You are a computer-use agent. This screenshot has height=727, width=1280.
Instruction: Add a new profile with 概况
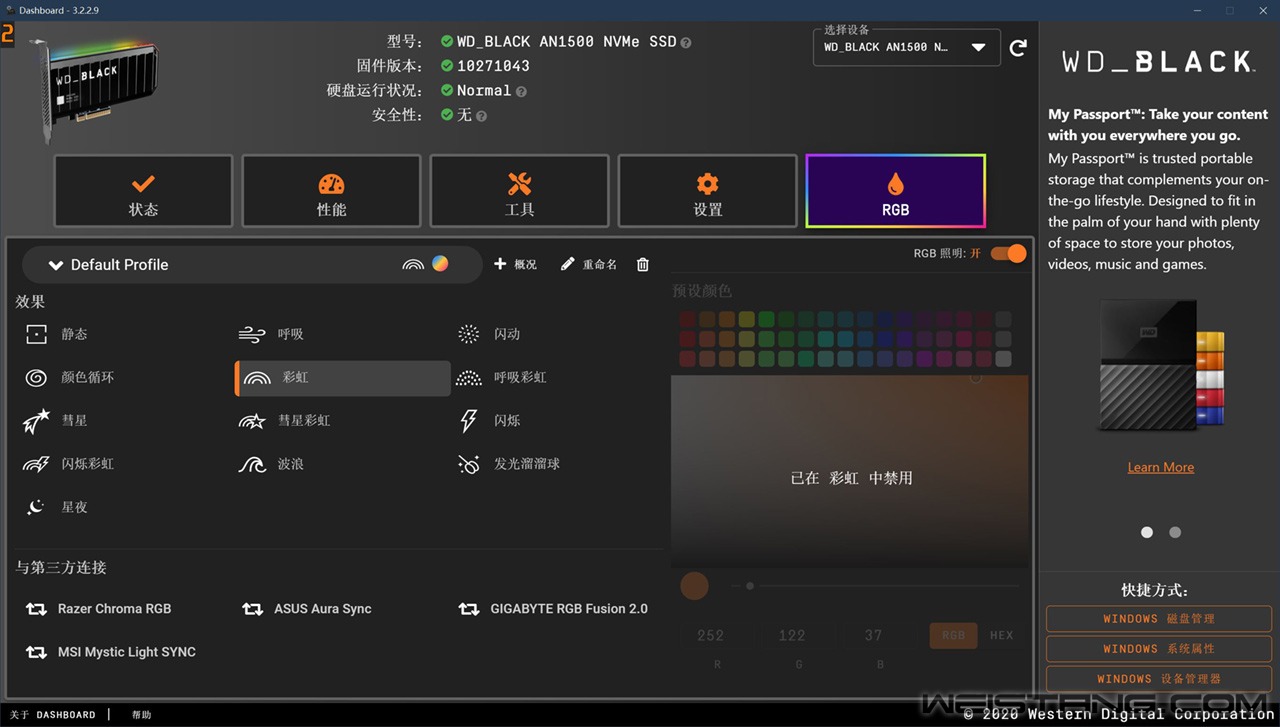515,264
